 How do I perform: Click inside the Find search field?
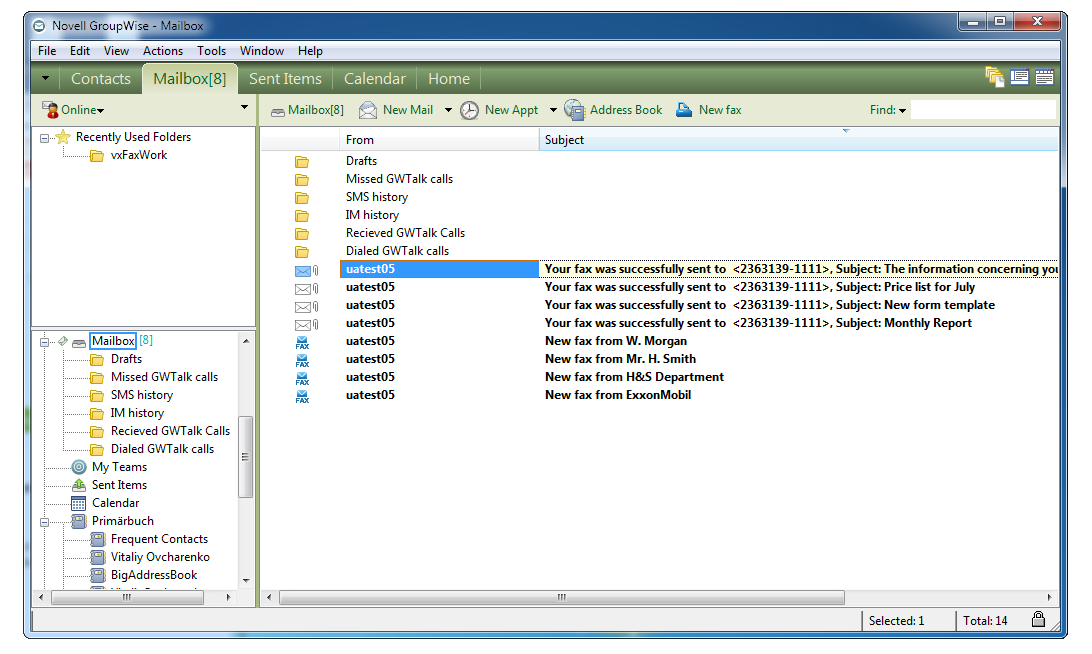coord(982,110)
